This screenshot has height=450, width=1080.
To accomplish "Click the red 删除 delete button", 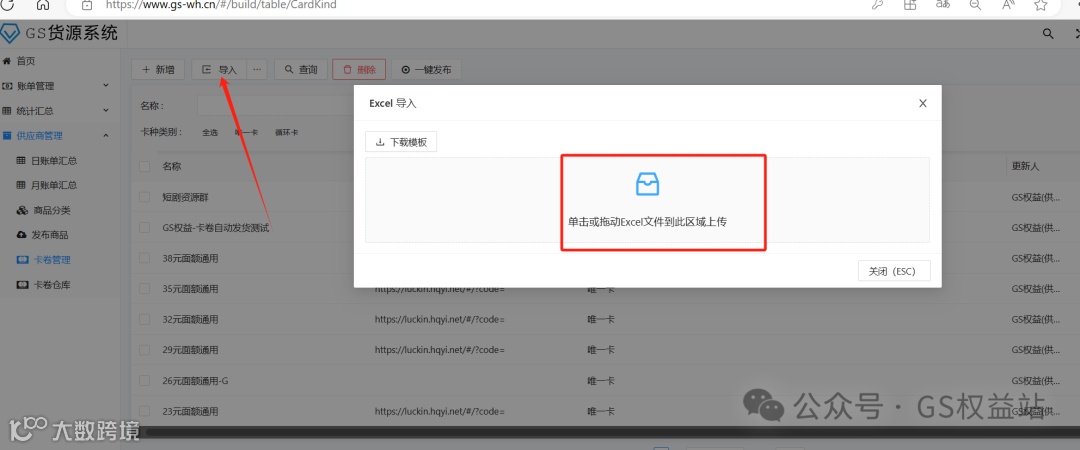I will (x=359, y=70).
